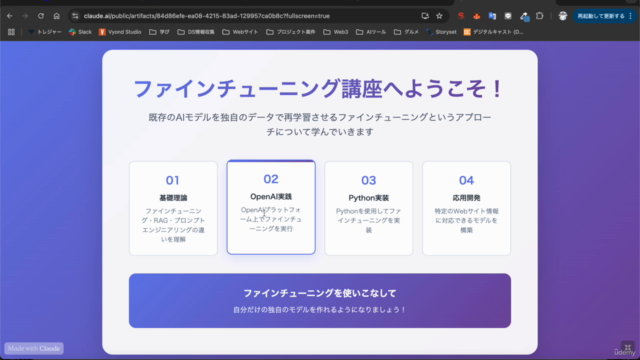Open the browser profile avatar
This screenshot has height=360, width=640.
(x=563, y=16)
